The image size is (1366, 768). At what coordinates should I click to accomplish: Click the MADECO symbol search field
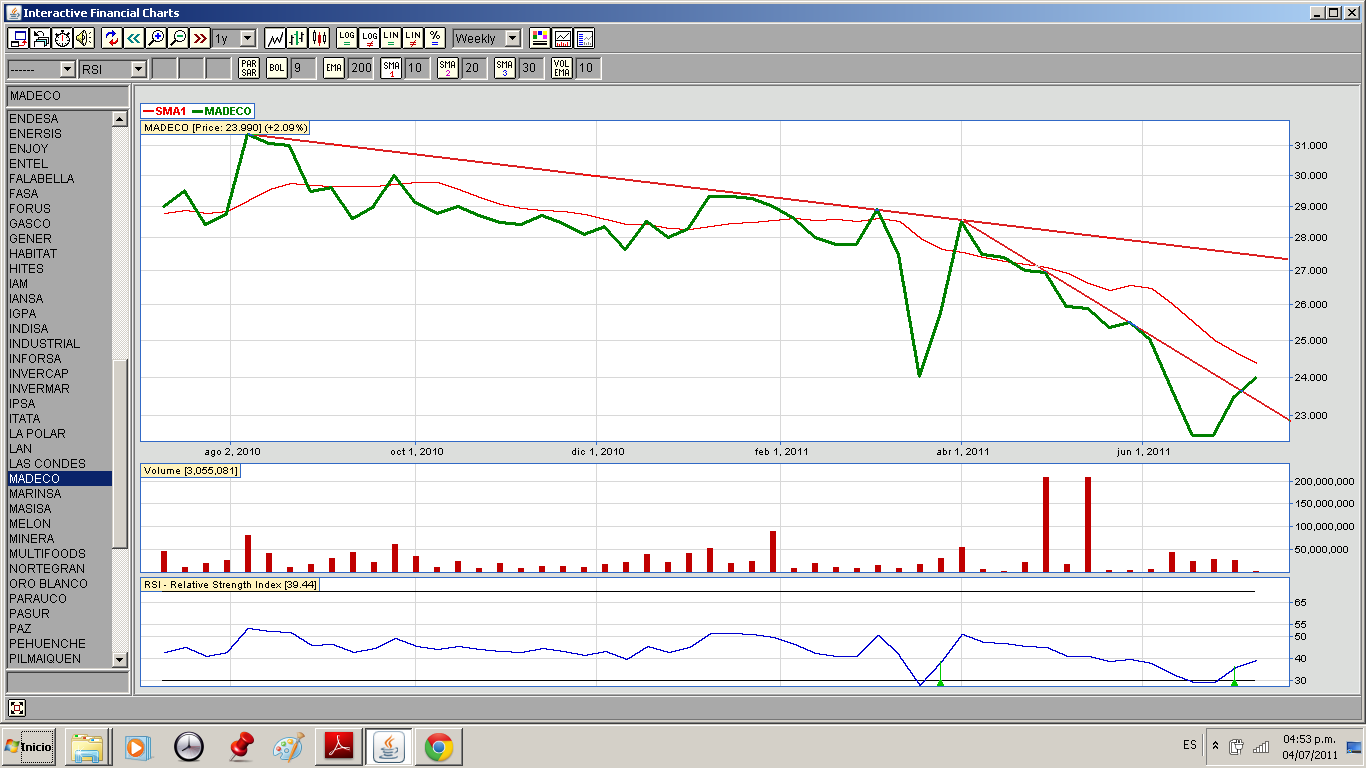68,96
